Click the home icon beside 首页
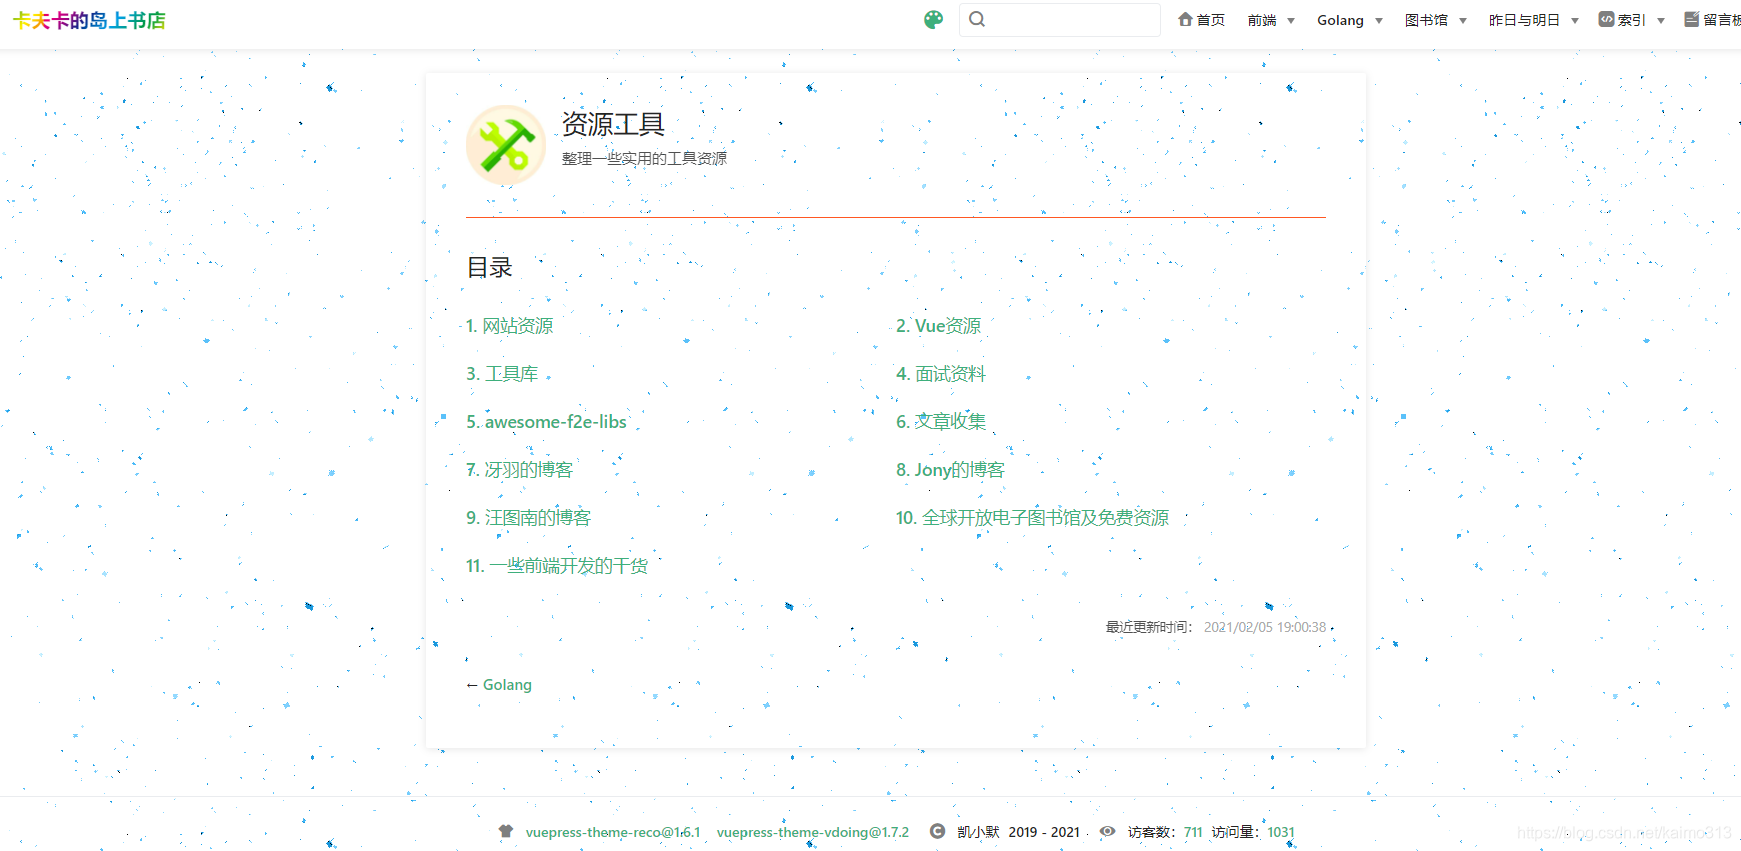Image resolution: width=1741 pixels, height=851 pixels. coord(1185,19)
